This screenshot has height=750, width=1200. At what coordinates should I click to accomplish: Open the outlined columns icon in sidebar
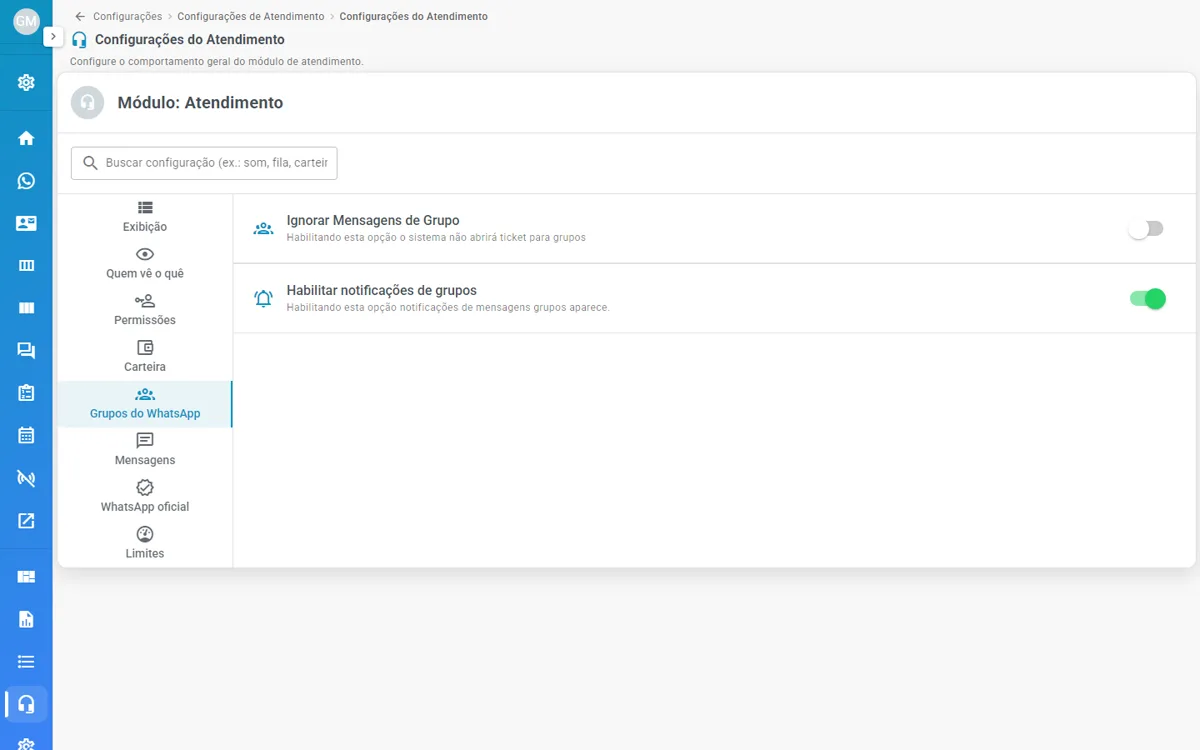click(26, 265)
